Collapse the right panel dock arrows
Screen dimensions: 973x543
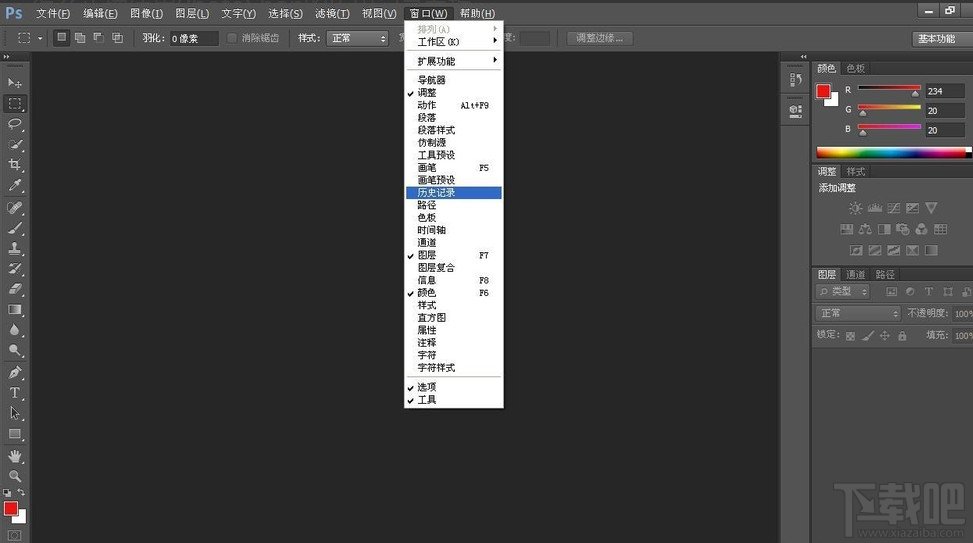[x=804, y=56]
